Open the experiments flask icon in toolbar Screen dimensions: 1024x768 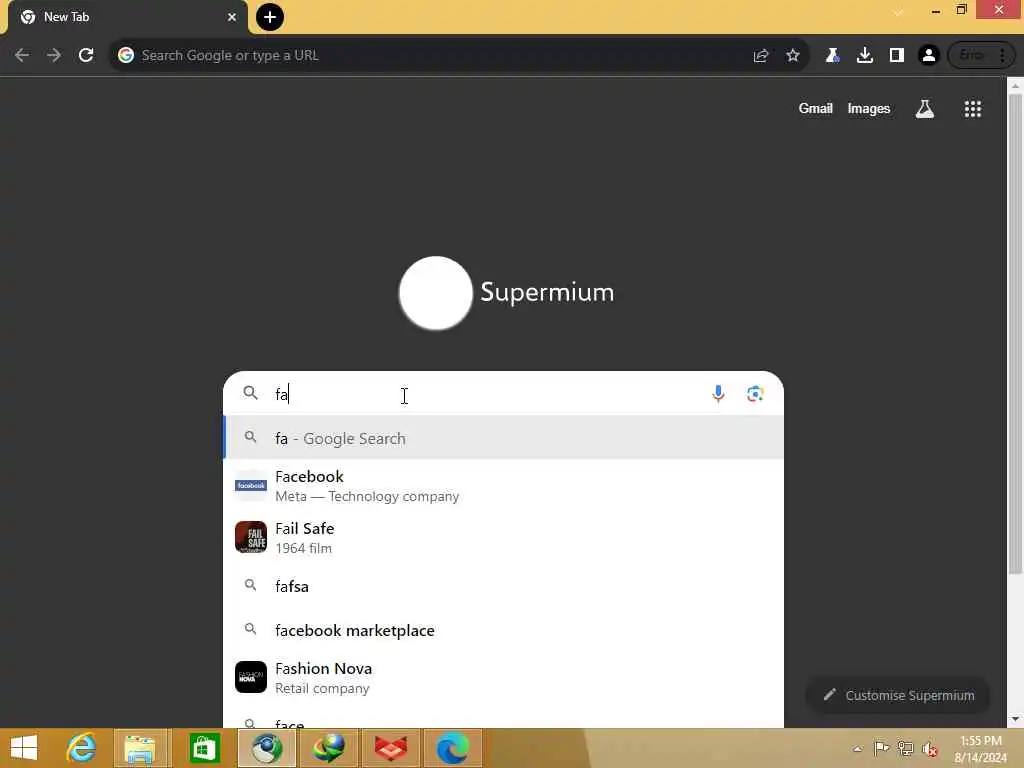point(832,56)
